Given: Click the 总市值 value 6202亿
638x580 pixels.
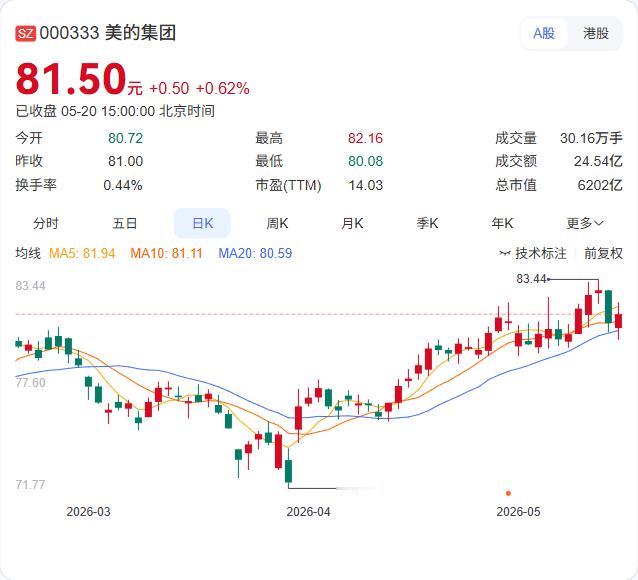Looking at the screenshot, I should point(600,186).
